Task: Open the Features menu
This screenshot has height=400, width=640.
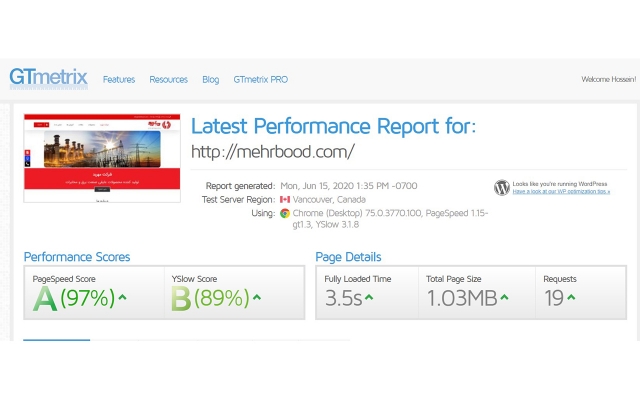Action: pyautogui.click(x=119, y=80)
